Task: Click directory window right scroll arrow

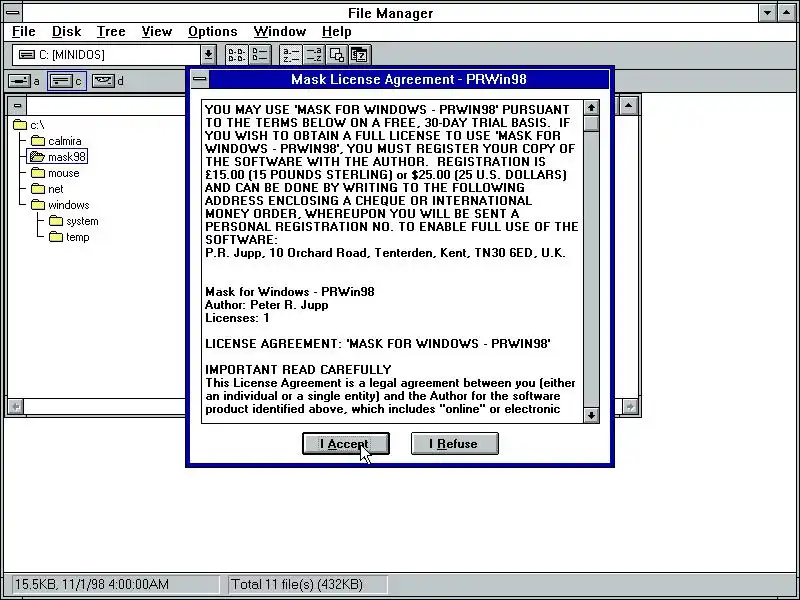Action: coord(630,407)
